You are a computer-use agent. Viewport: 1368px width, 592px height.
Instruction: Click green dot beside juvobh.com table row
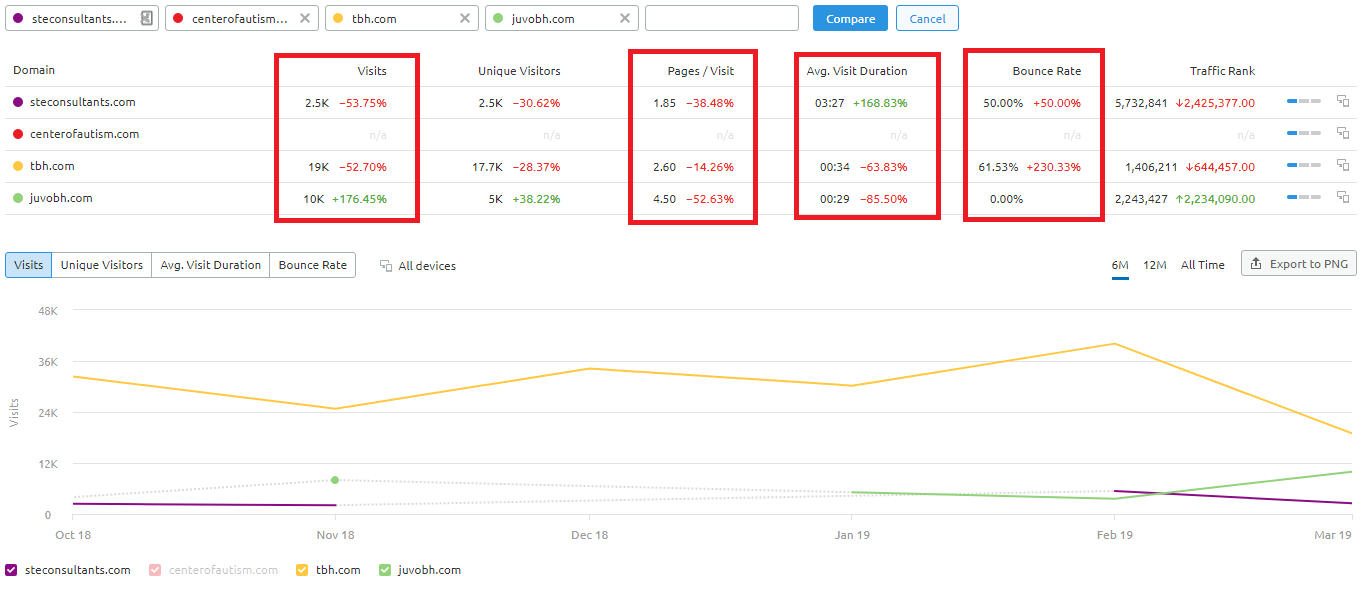[x=17, y=198]
